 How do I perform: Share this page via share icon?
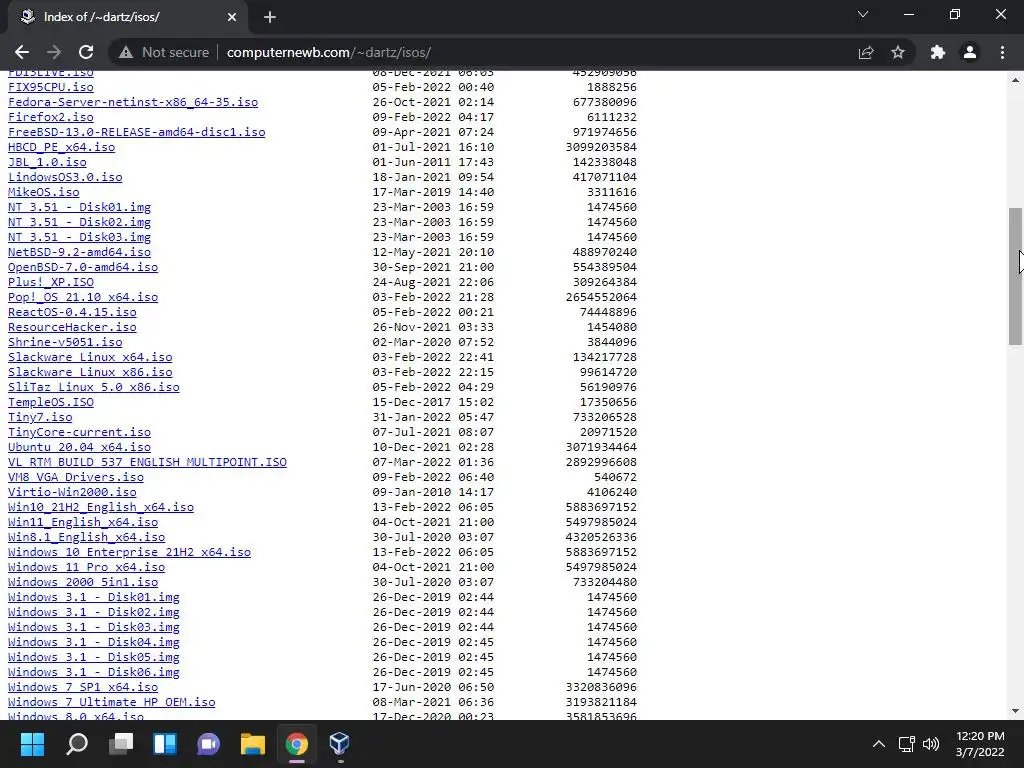[866, 52]
